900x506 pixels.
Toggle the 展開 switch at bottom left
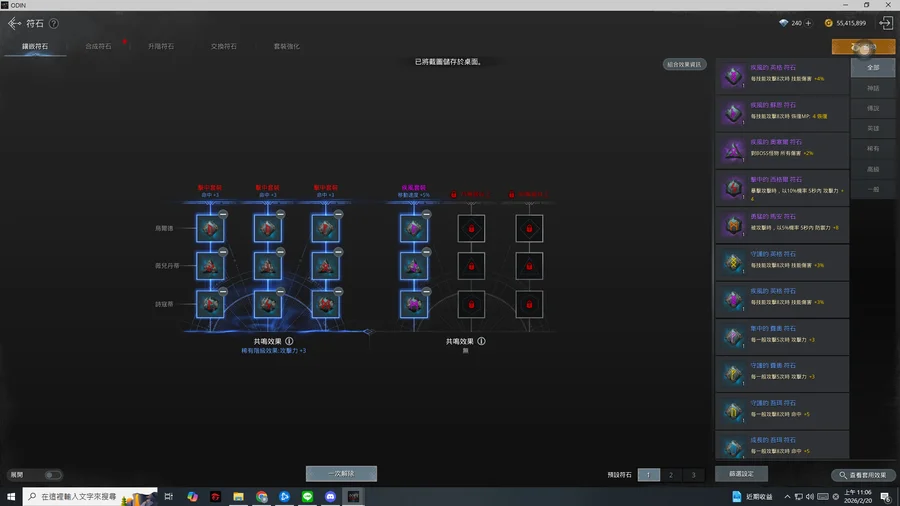[52, 475]
